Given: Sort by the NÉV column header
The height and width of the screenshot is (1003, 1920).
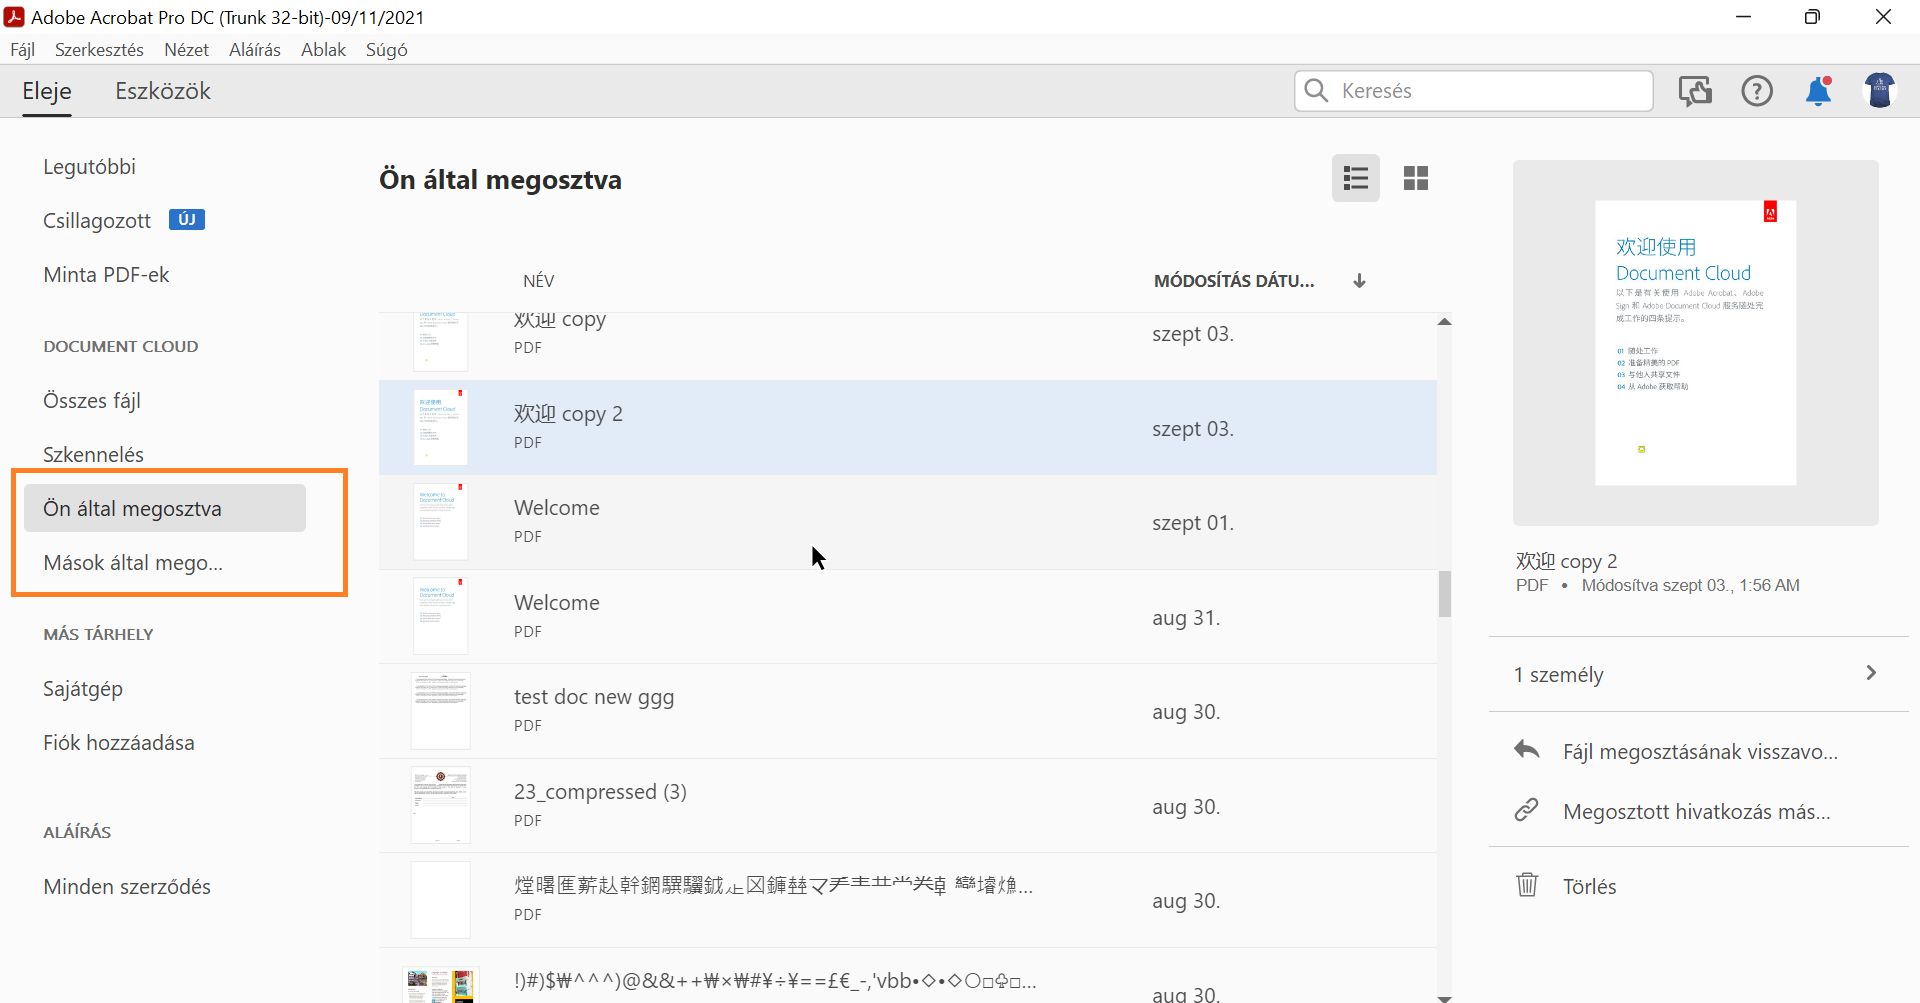Looking at the screenshot, I should 538,281.
